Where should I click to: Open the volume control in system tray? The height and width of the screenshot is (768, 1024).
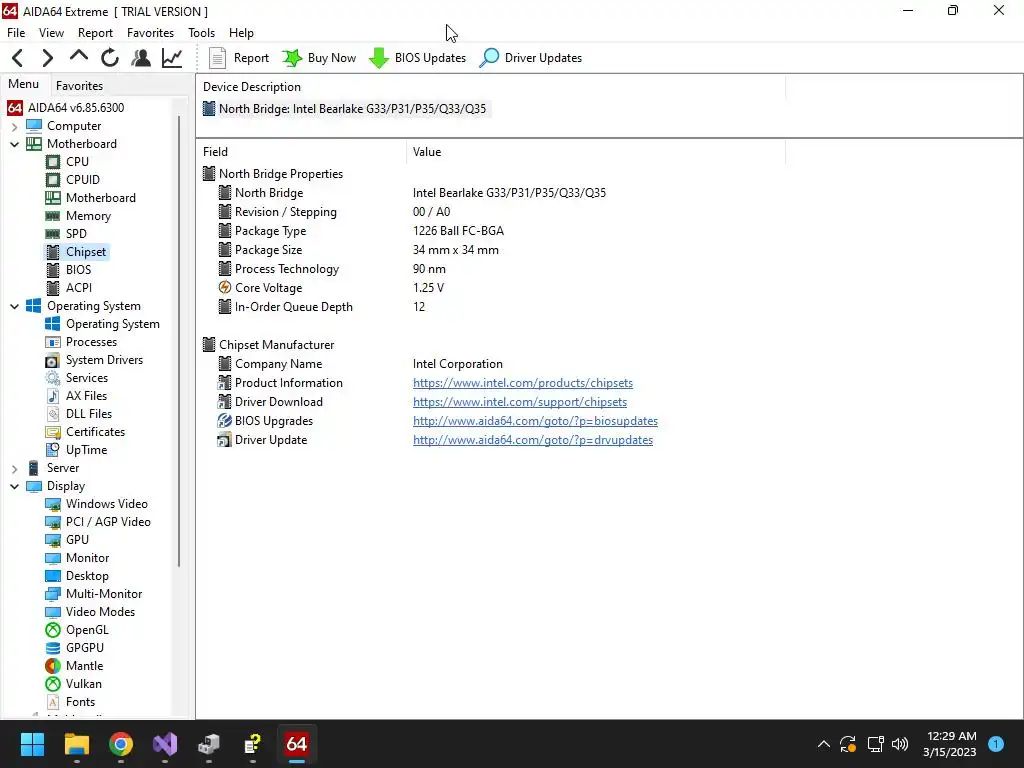pos(900,744)
